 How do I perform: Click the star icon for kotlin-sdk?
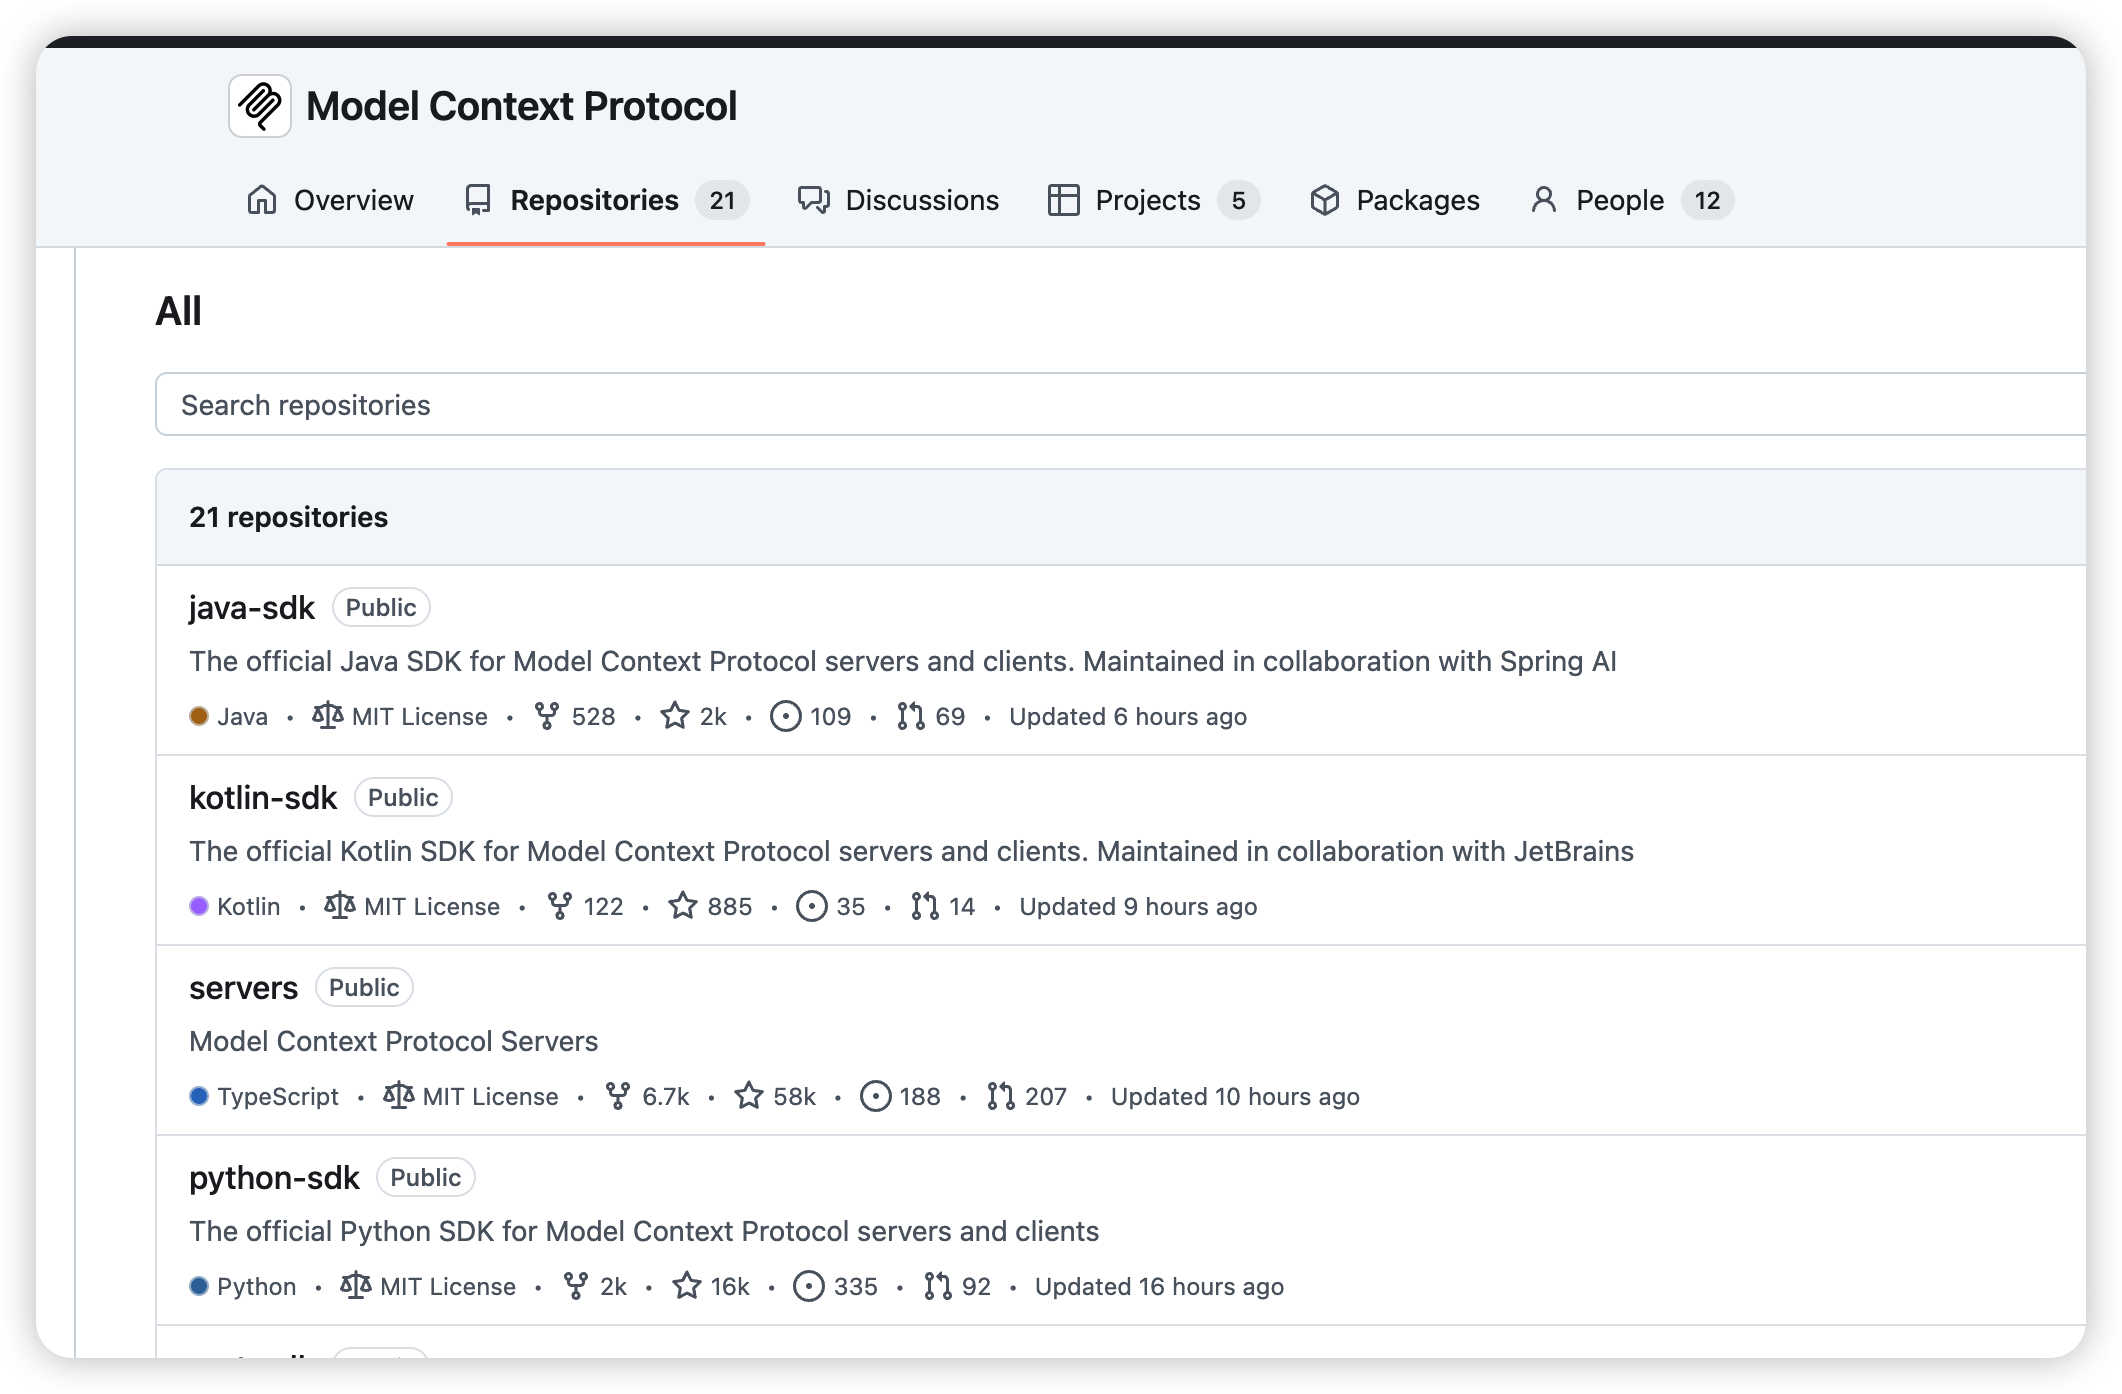(683, 906)
